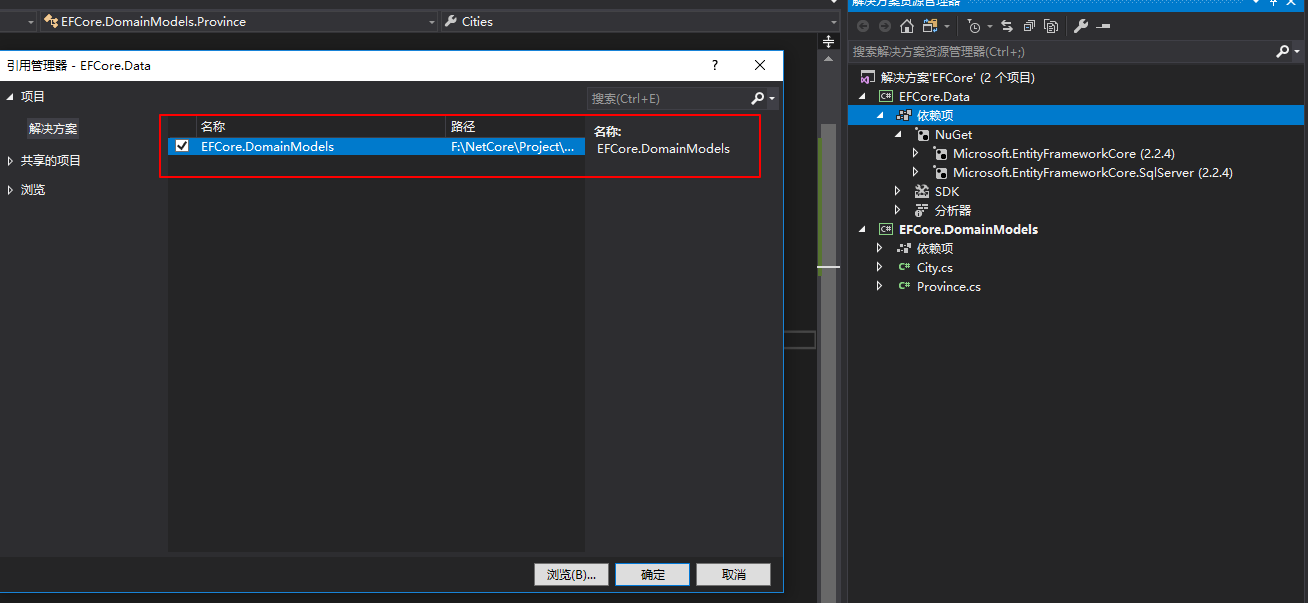Click the Home icon in Solution Explorer
This screenshot has height=603, width=1308.
pos(907,26)
